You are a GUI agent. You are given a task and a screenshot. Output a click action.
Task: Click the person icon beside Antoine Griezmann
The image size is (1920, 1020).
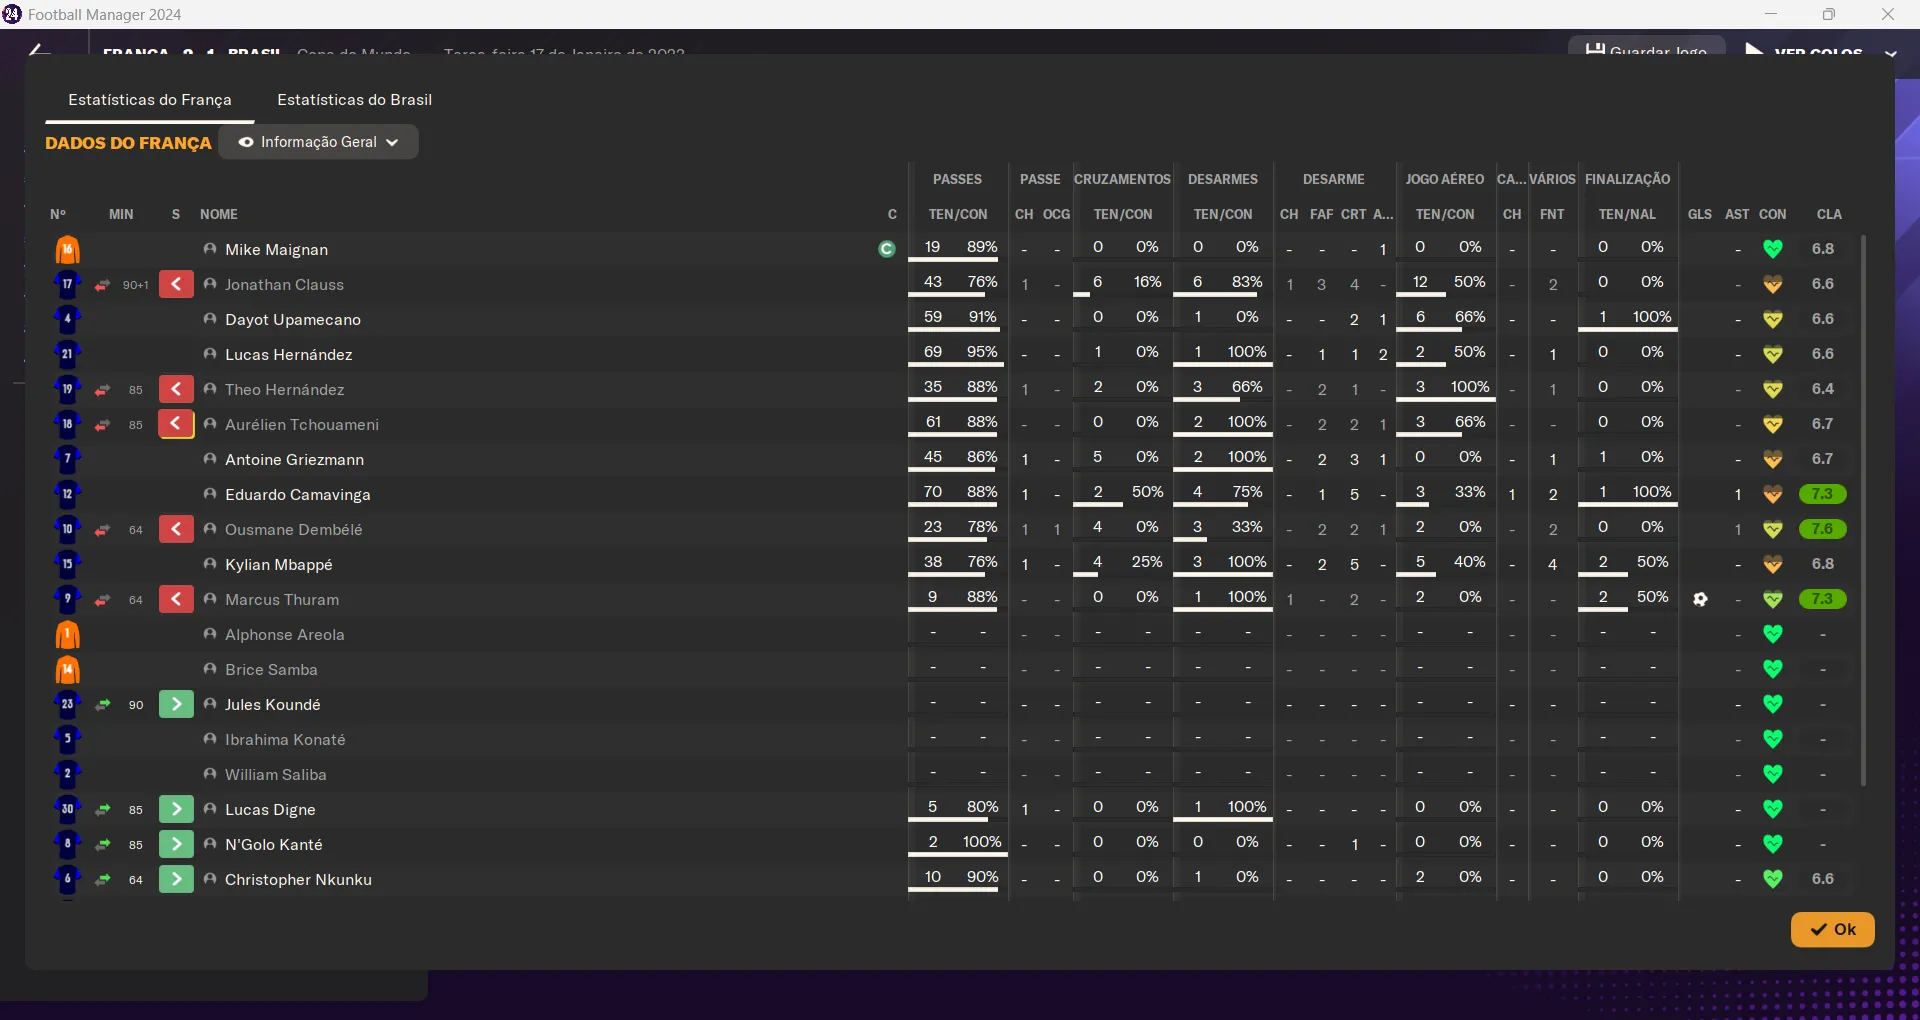210,459
